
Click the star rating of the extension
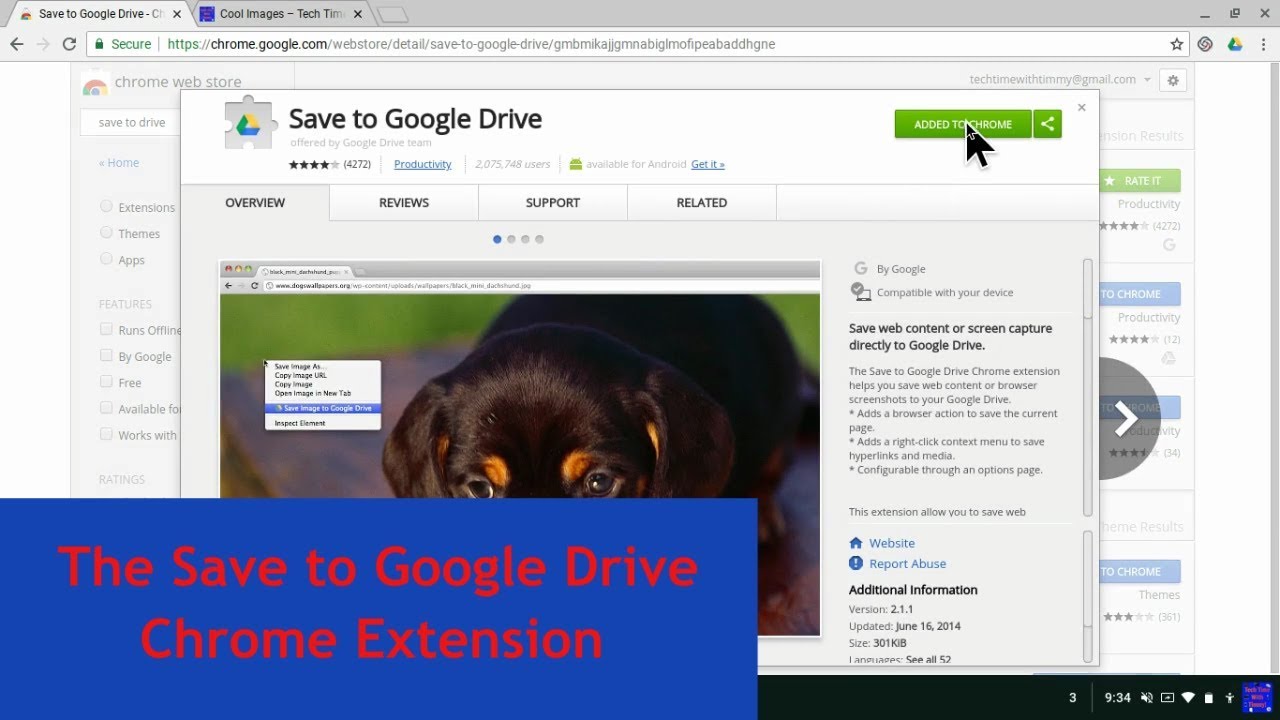click(x=314, y=164)
